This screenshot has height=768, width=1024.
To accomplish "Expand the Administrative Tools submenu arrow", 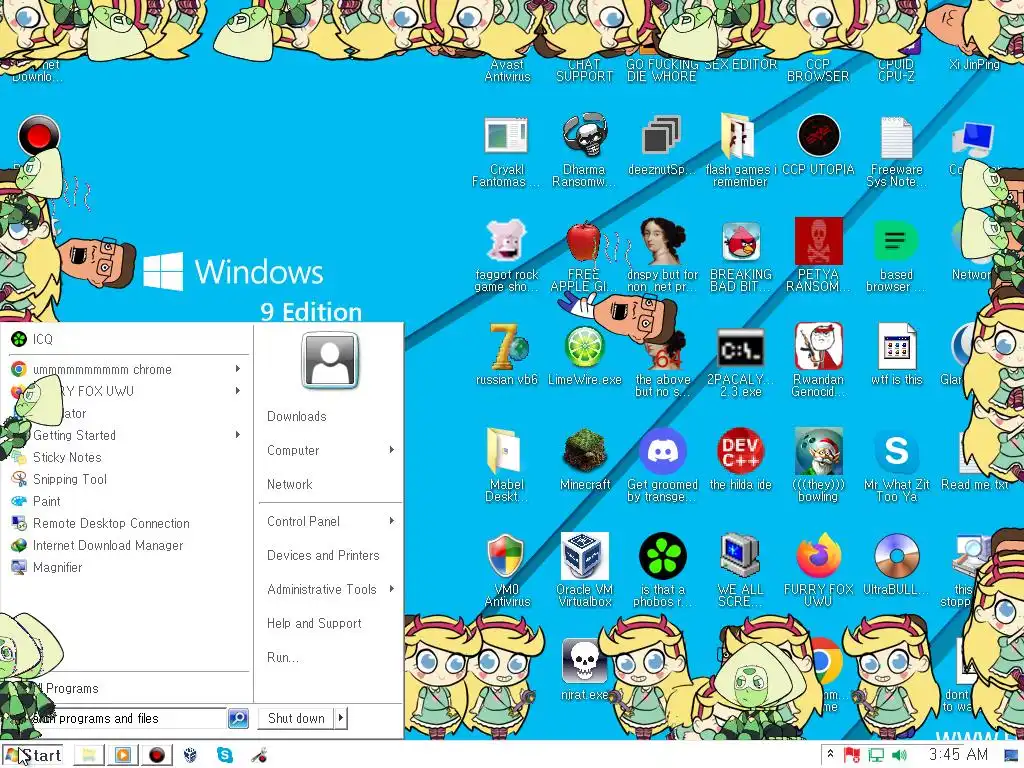I will (x=391, y=589).
